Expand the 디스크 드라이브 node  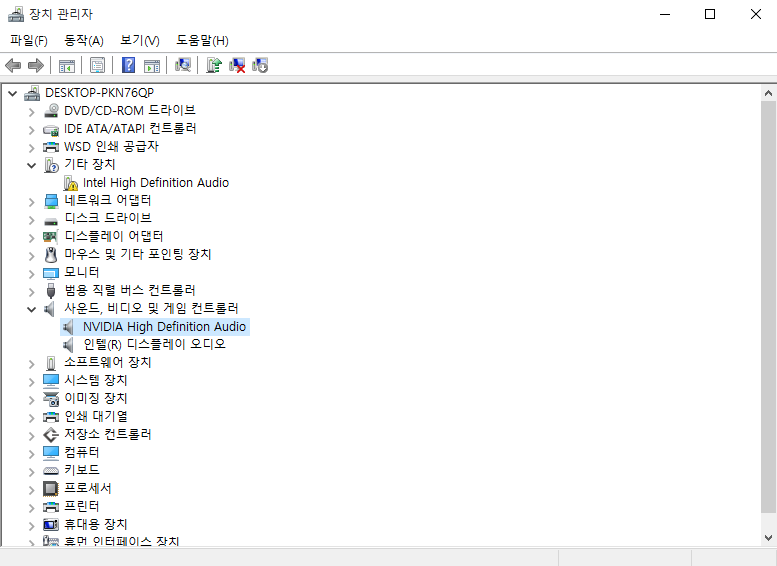pyautogui.click(x=32, y=220)
